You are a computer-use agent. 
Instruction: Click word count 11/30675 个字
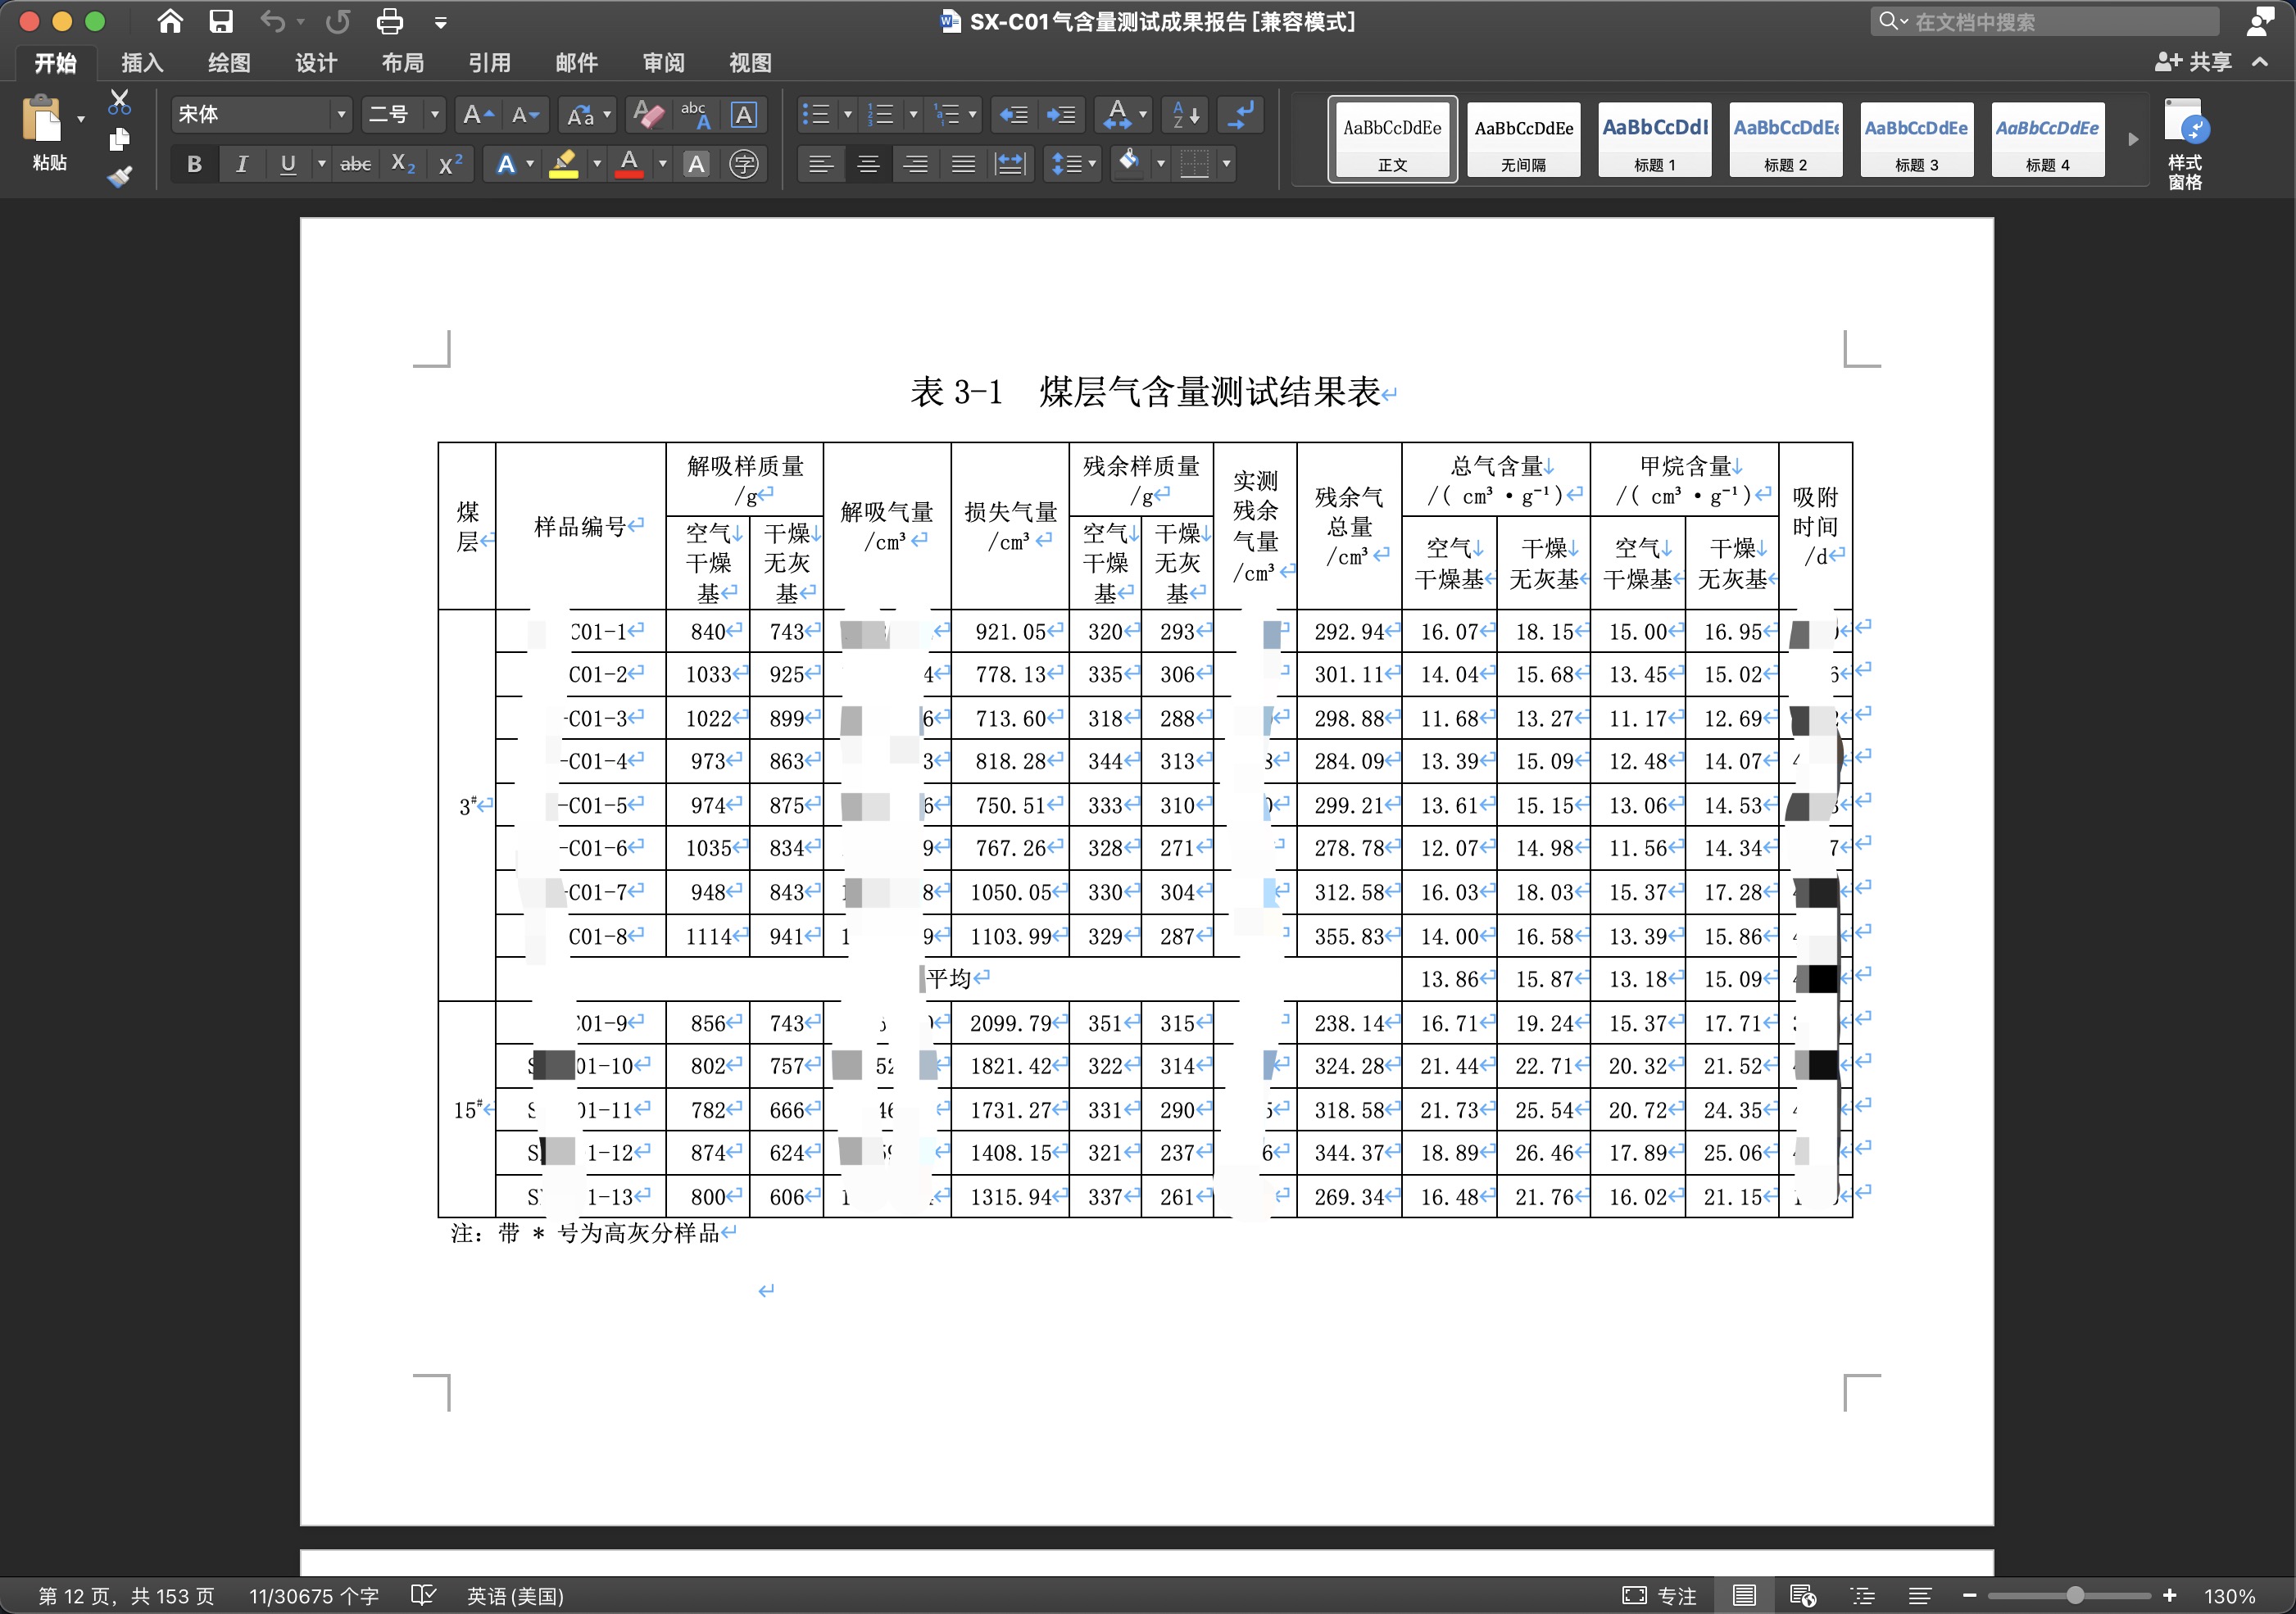tap(314, 1596)
